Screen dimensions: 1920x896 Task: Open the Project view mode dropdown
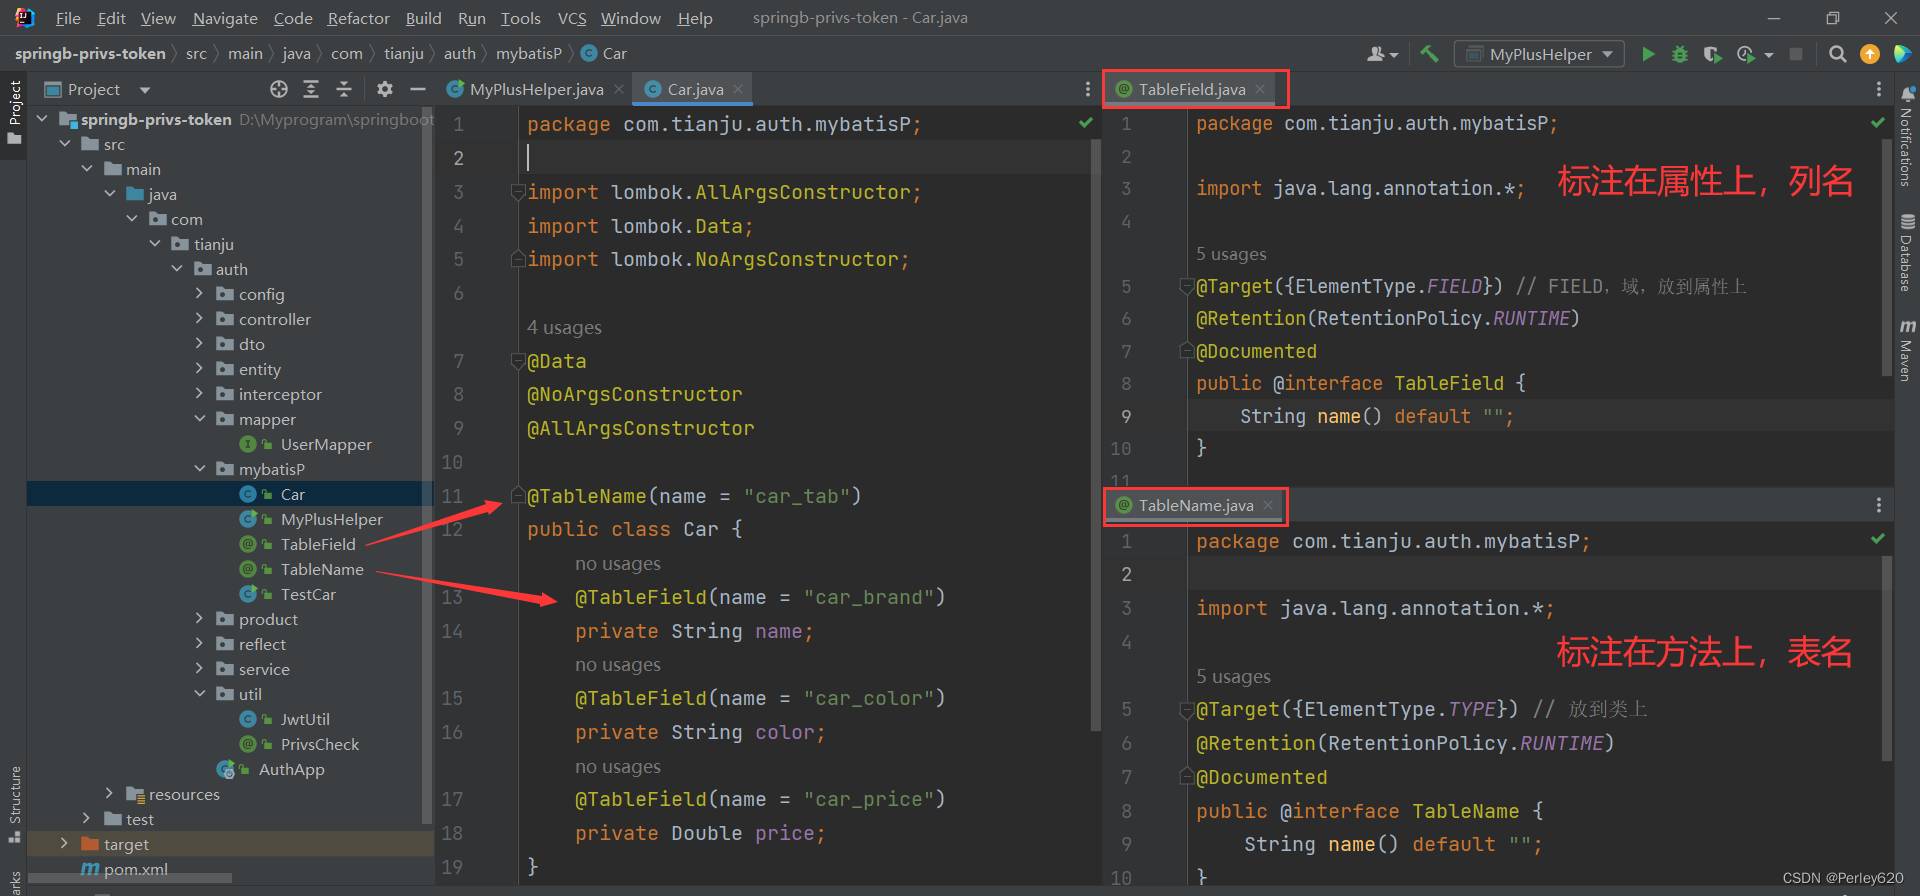[x=145, y=90]
